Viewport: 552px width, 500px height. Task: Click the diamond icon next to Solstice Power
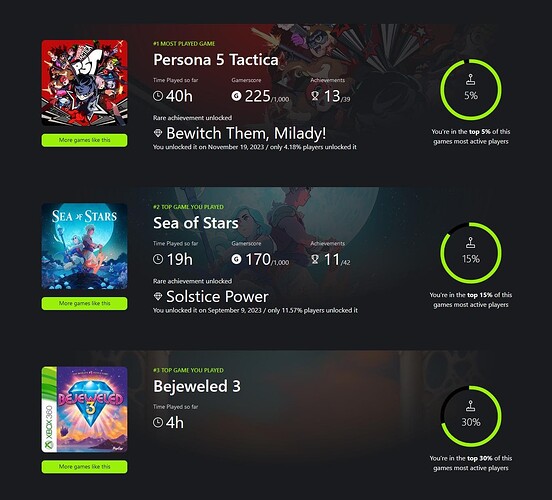click(158, 296)
